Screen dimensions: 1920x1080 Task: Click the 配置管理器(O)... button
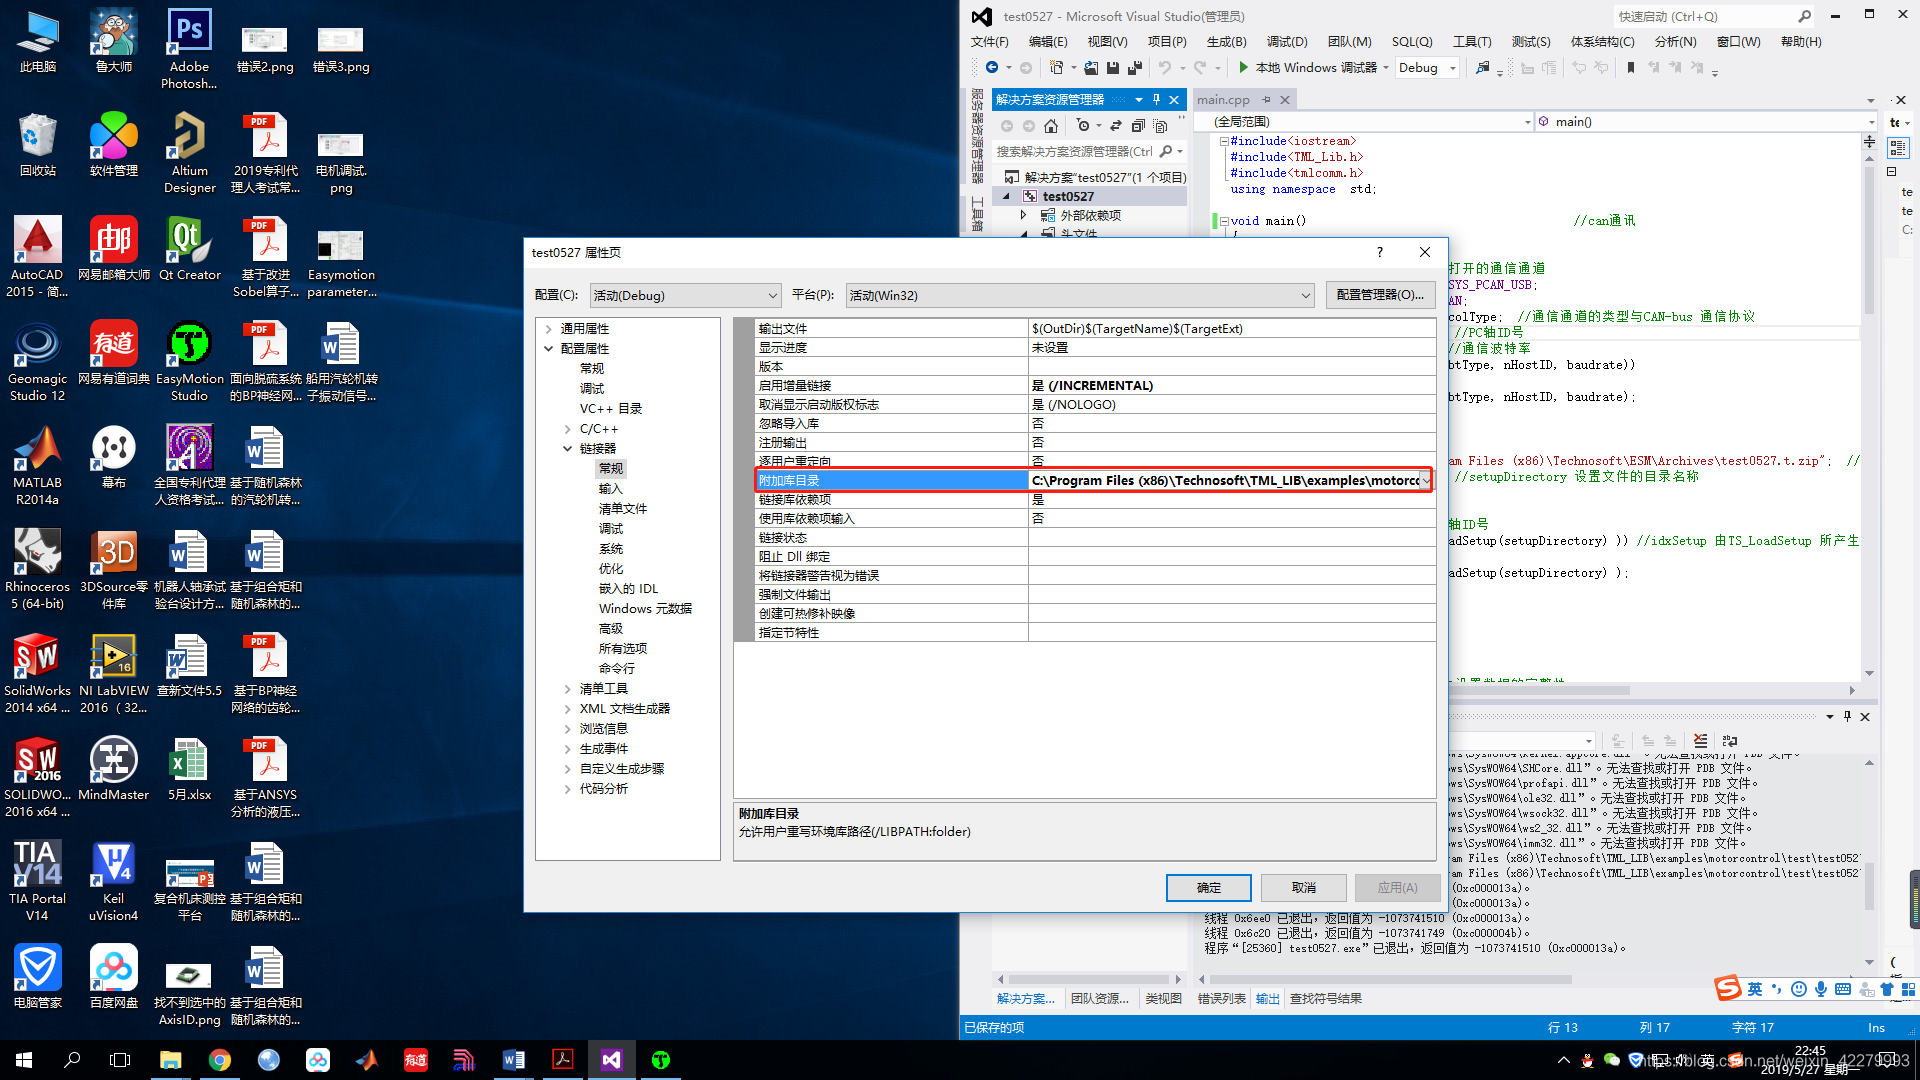click(1380, 295)
